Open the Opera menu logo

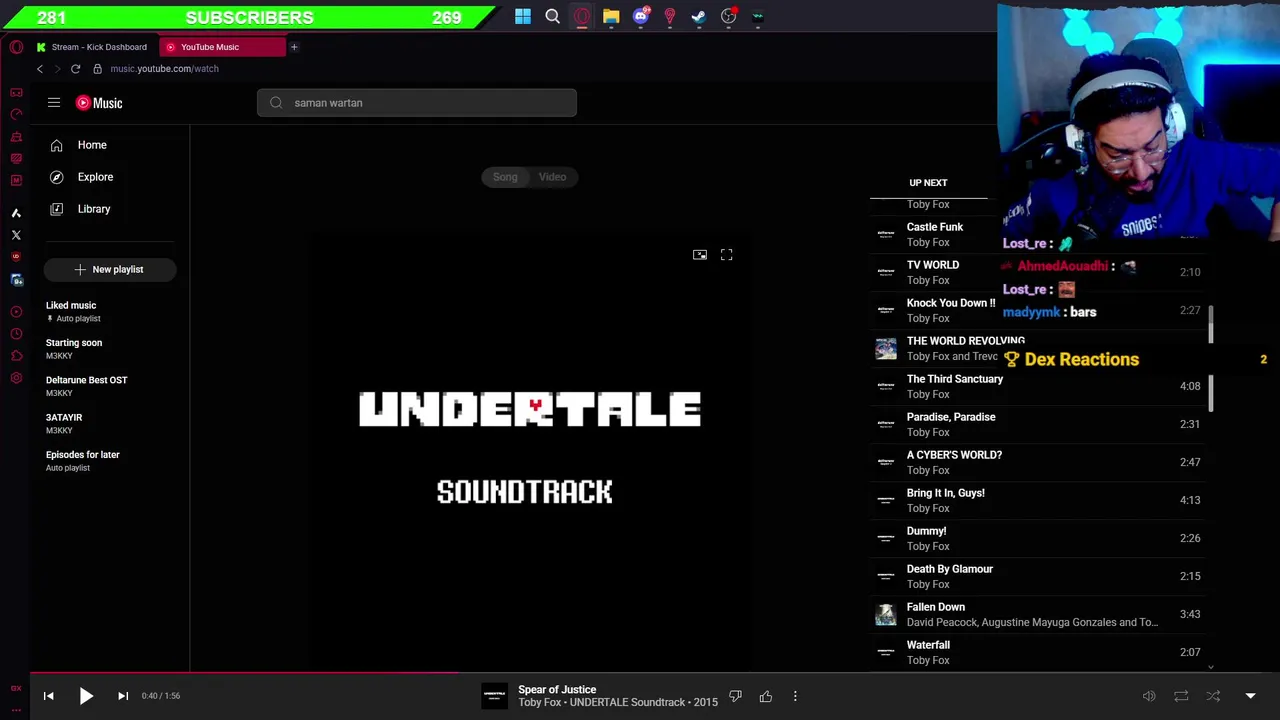click(x=16, y=47)
